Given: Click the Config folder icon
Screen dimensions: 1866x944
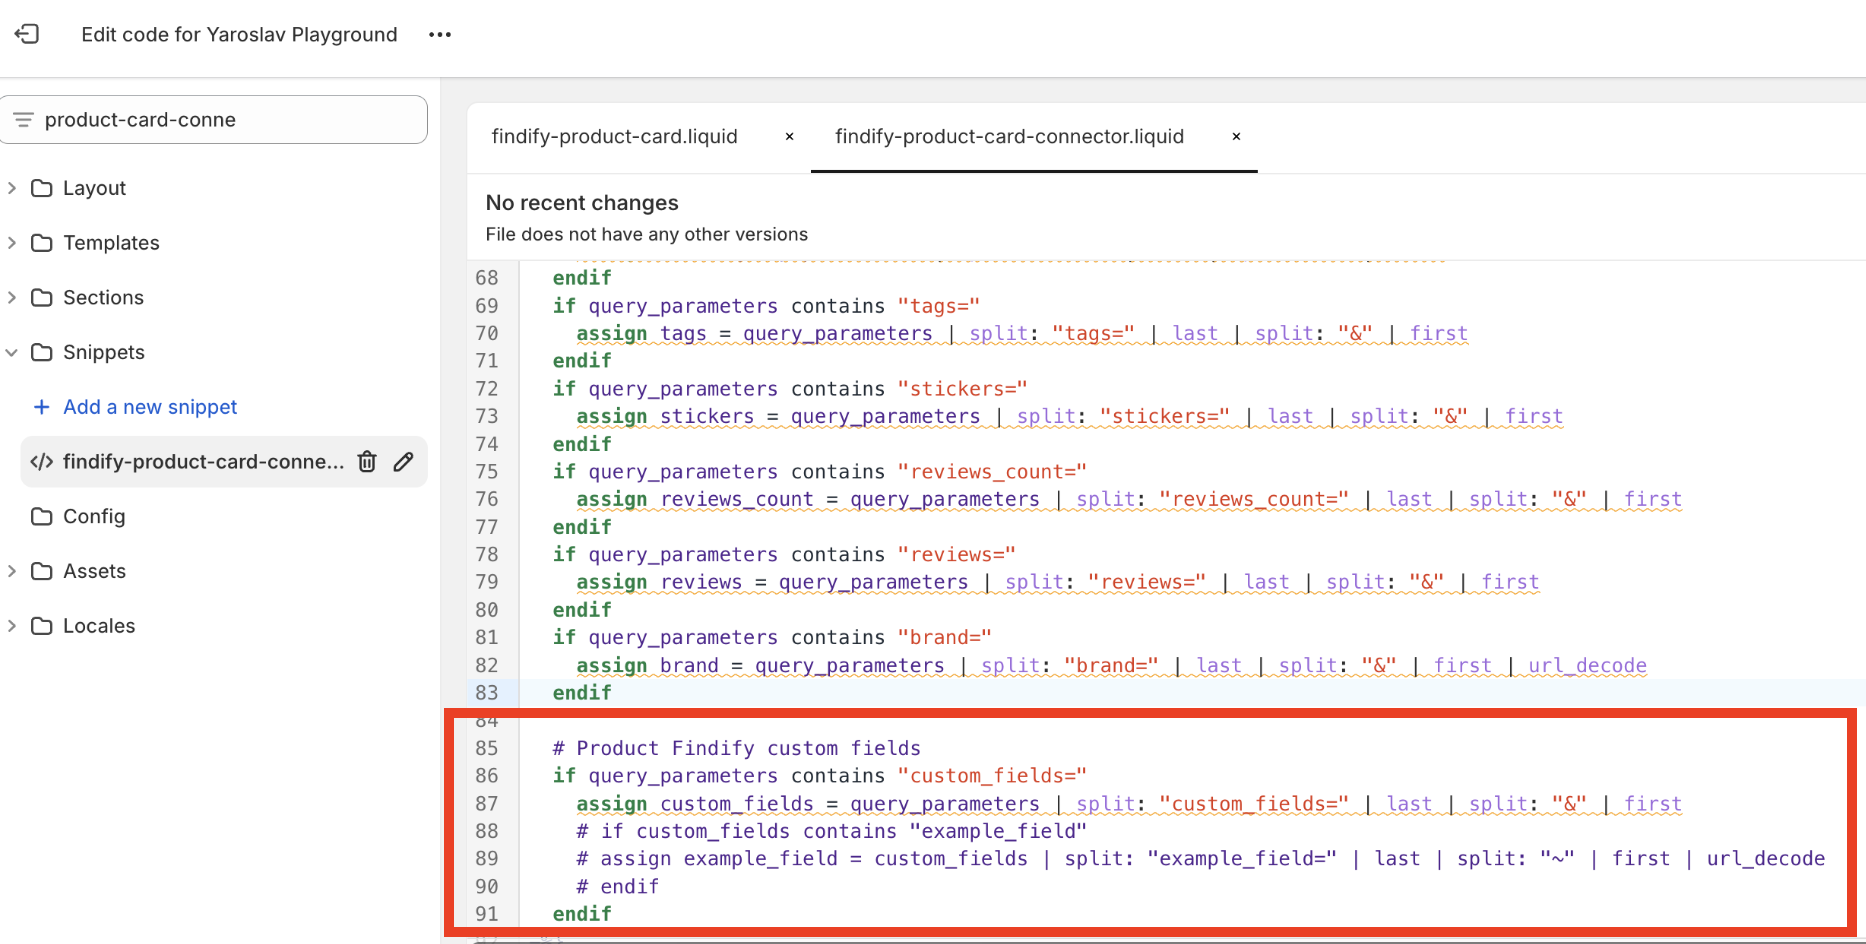Looking at the screenshot, I should [41, 516].
